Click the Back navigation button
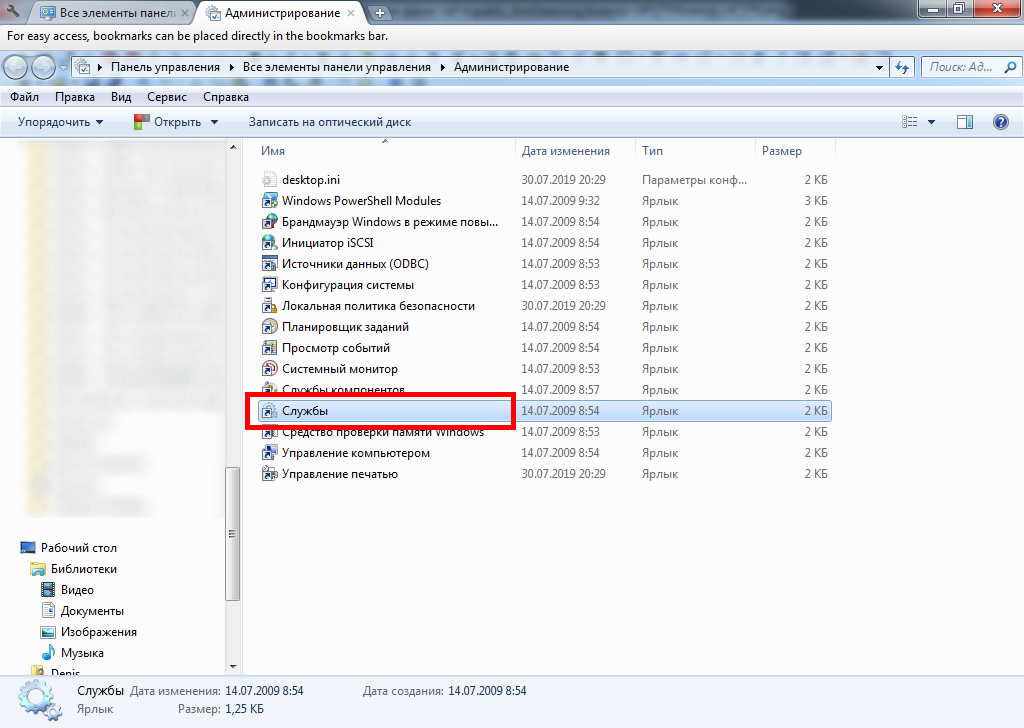The width and height of the screenshot is (1024, 728). coord(16,67)
